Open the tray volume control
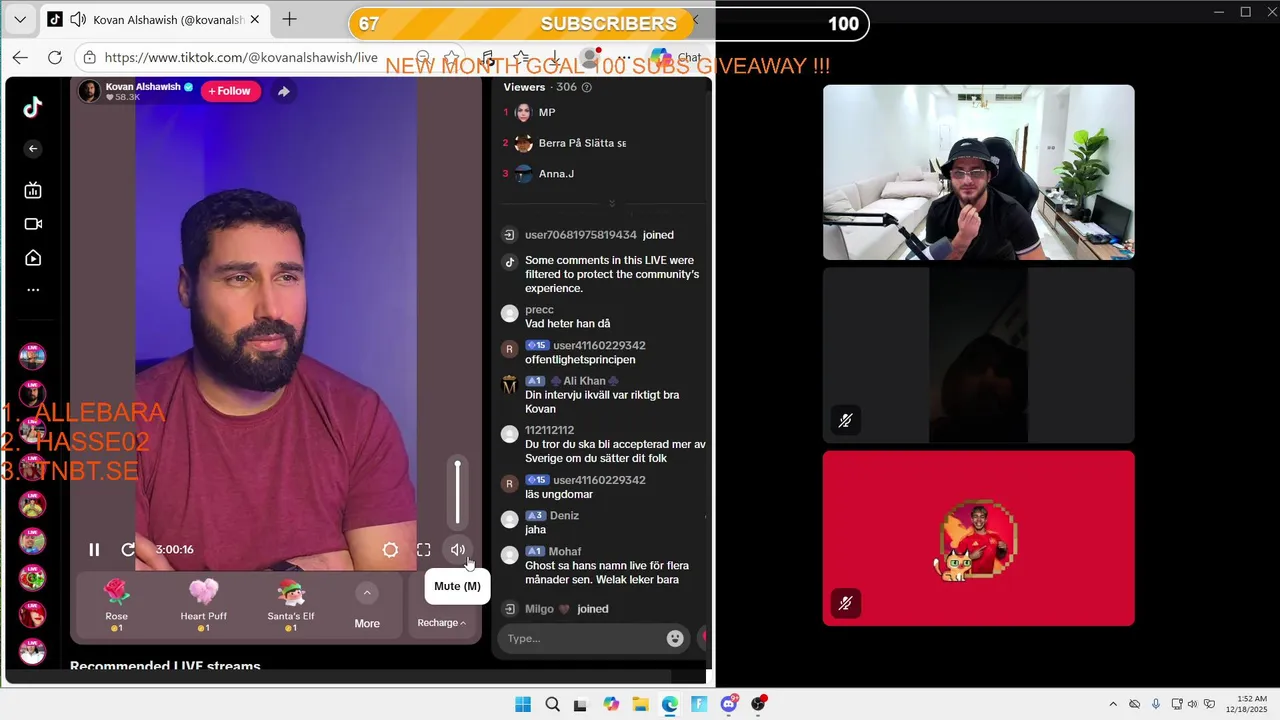This screenshot has height=720, width=1280. click(1194, 704)
